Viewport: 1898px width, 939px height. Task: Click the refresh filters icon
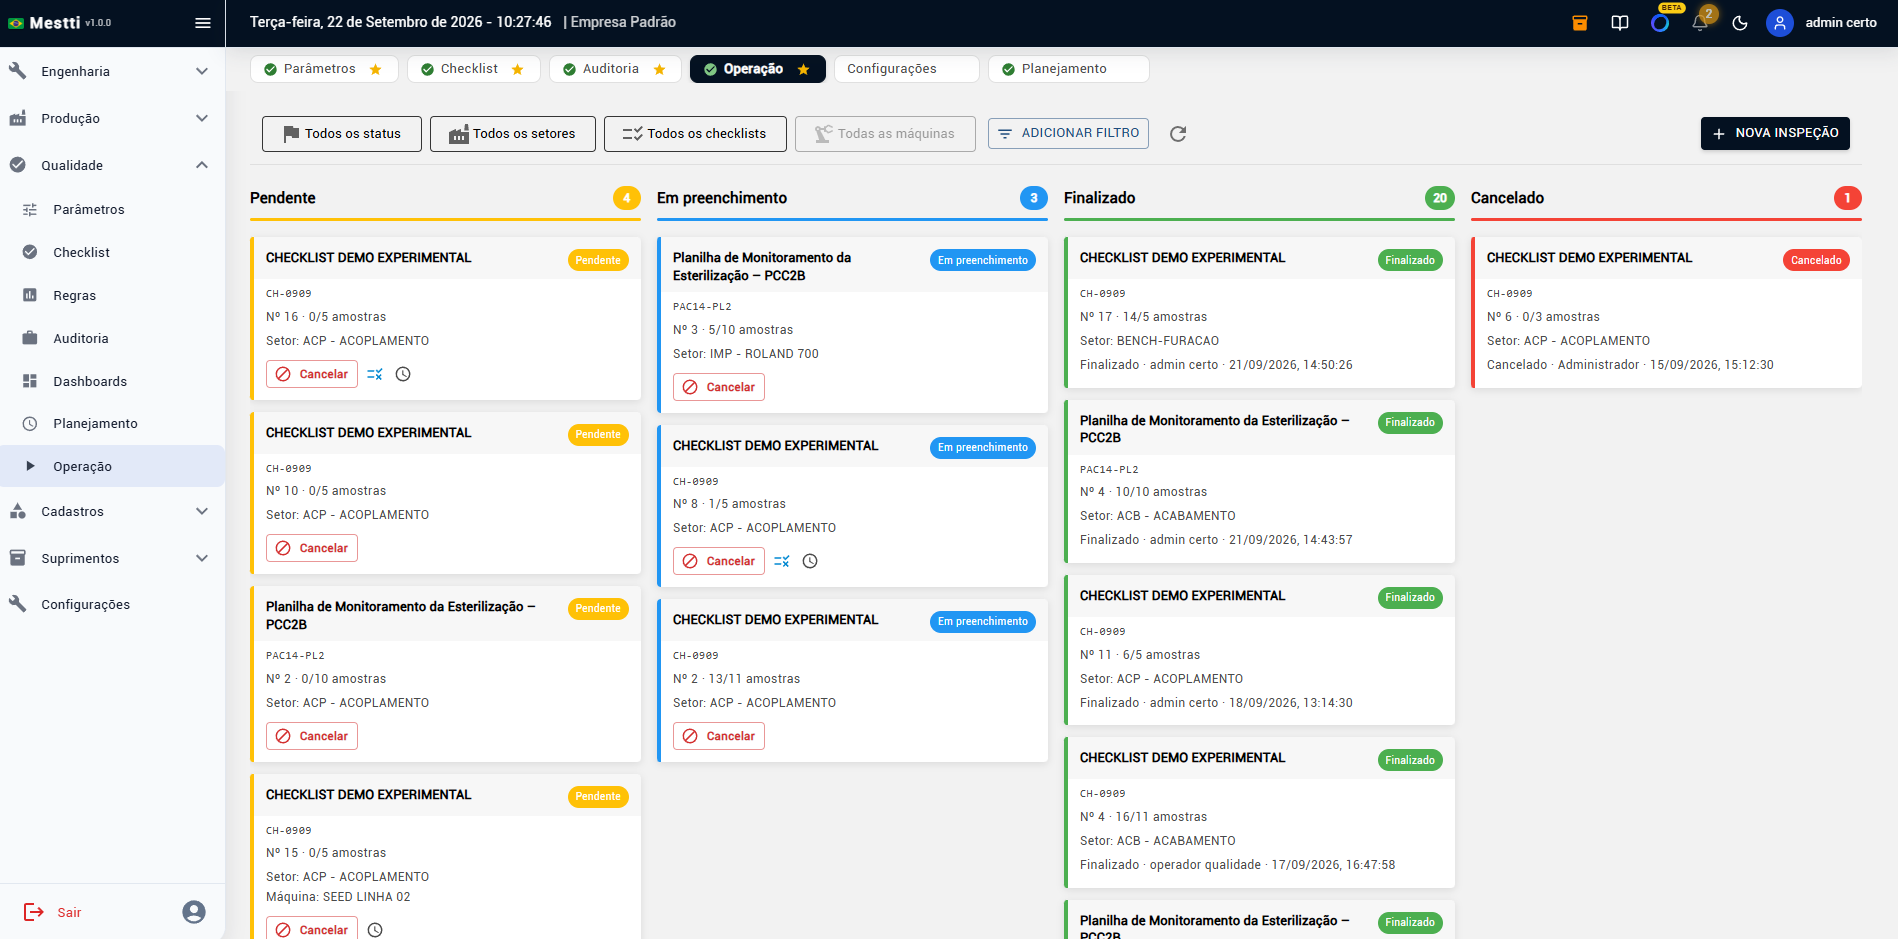[x=1178, y=134]
